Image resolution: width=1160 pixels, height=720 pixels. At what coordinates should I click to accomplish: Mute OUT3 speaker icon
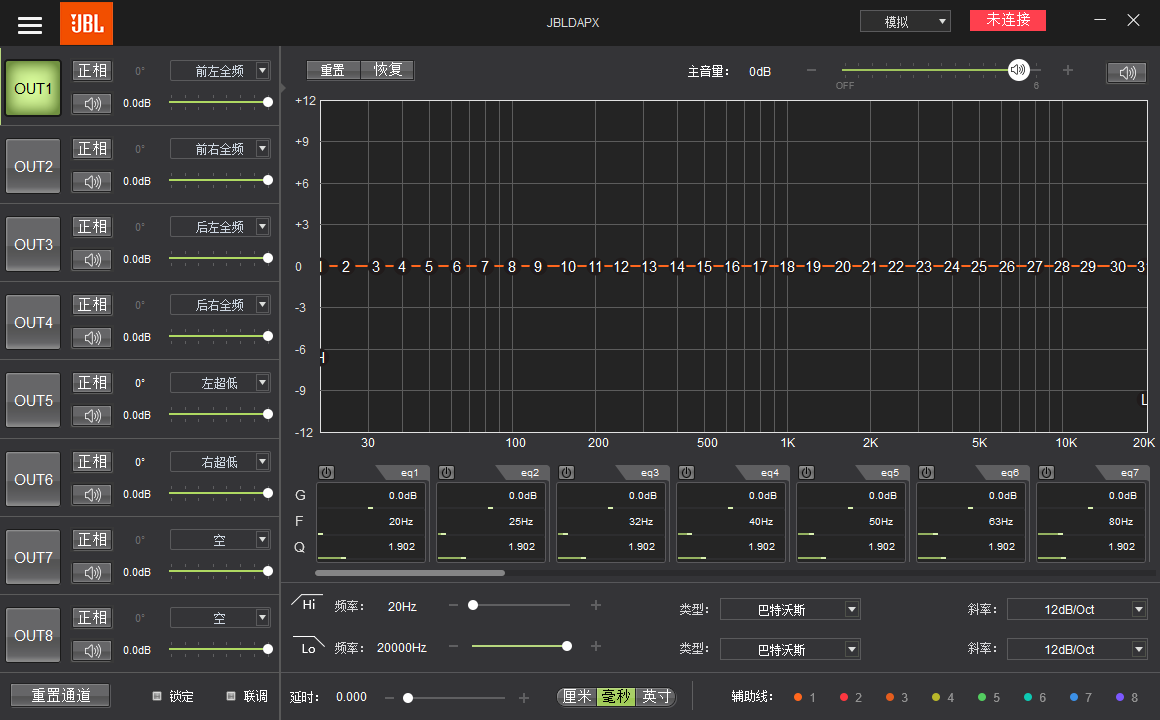92,260
